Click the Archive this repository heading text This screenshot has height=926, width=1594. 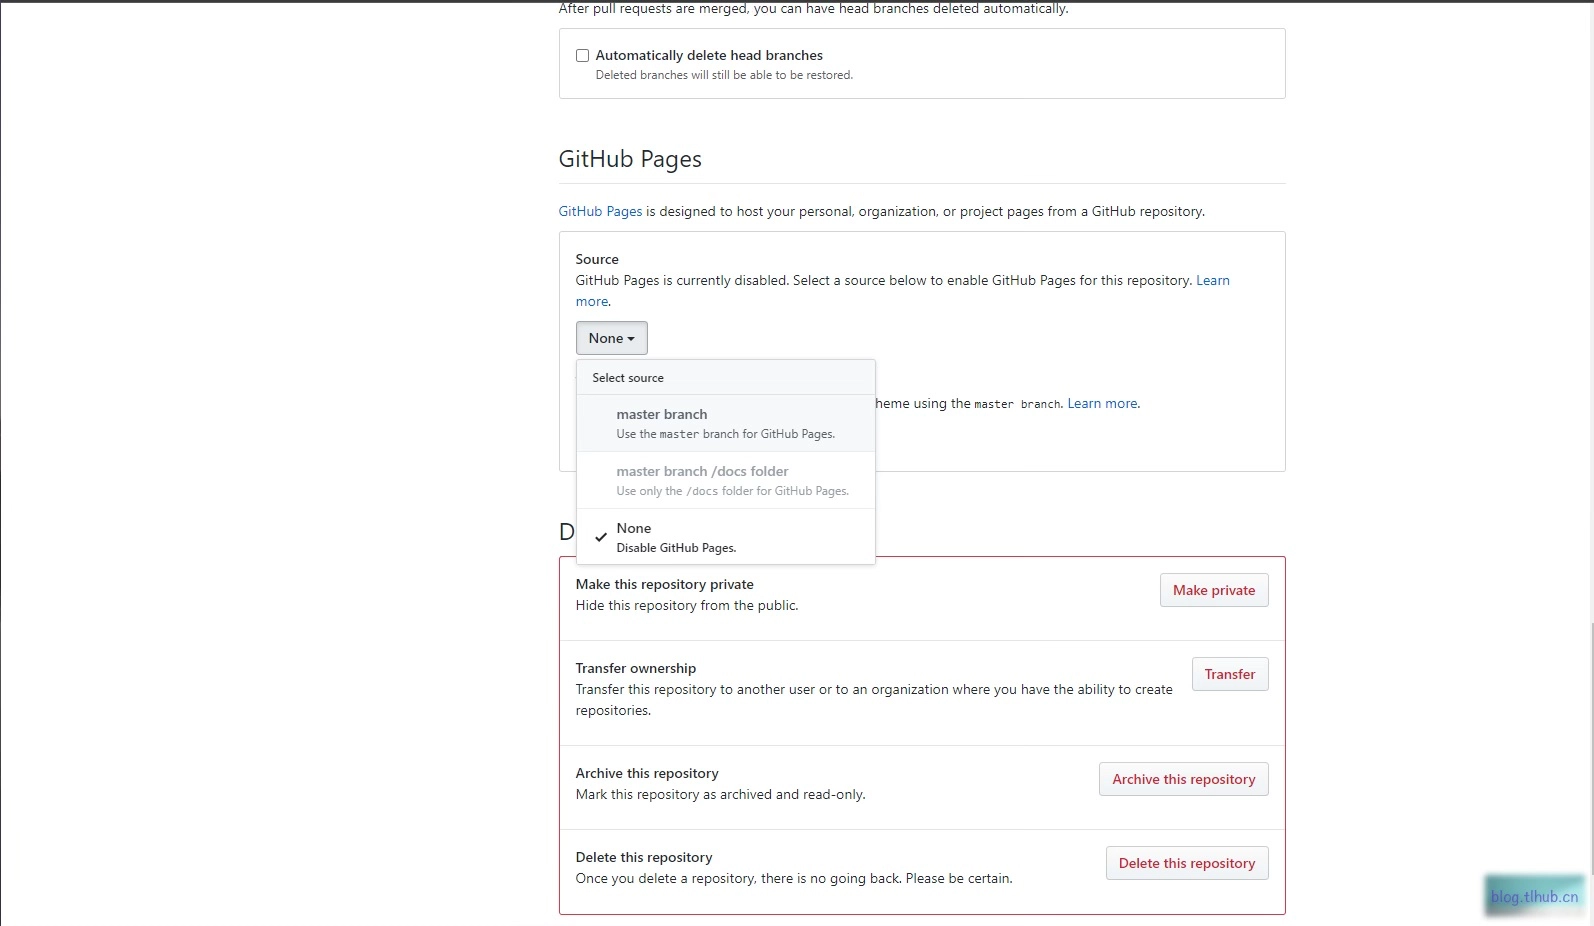pyautogui.click(x=647, y=773)
